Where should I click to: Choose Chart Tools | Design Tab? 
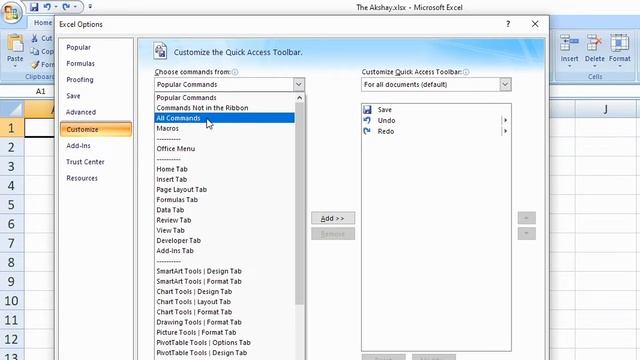coord(224,291)
